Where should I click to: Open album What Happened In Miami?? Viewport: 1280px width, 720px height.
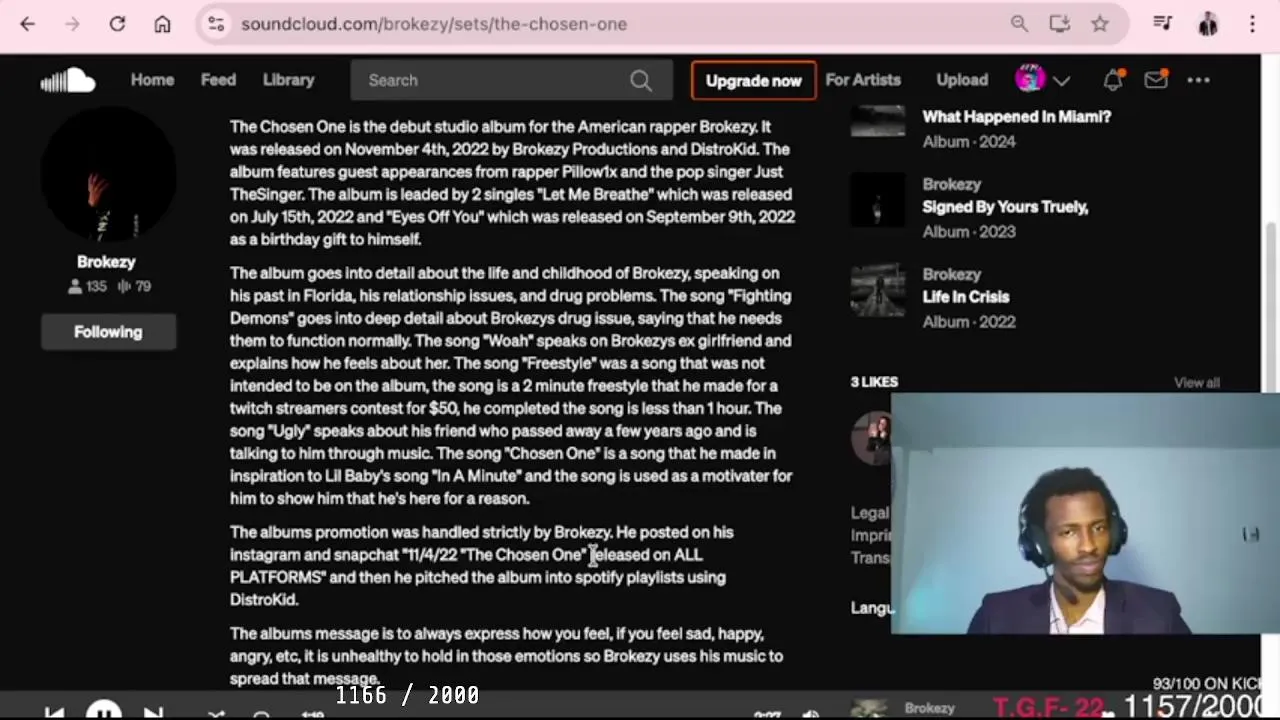[1016, 117]
